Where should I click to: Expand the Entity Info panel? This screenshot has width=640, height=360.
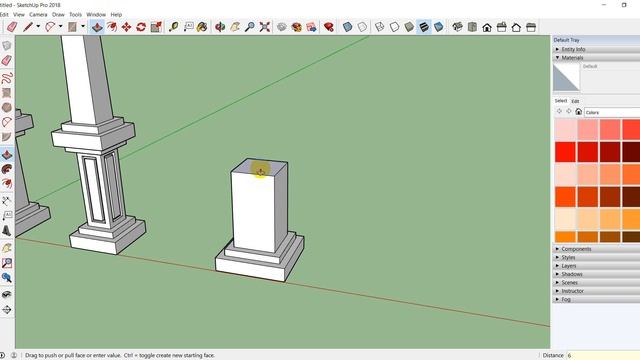pos(596,49)
